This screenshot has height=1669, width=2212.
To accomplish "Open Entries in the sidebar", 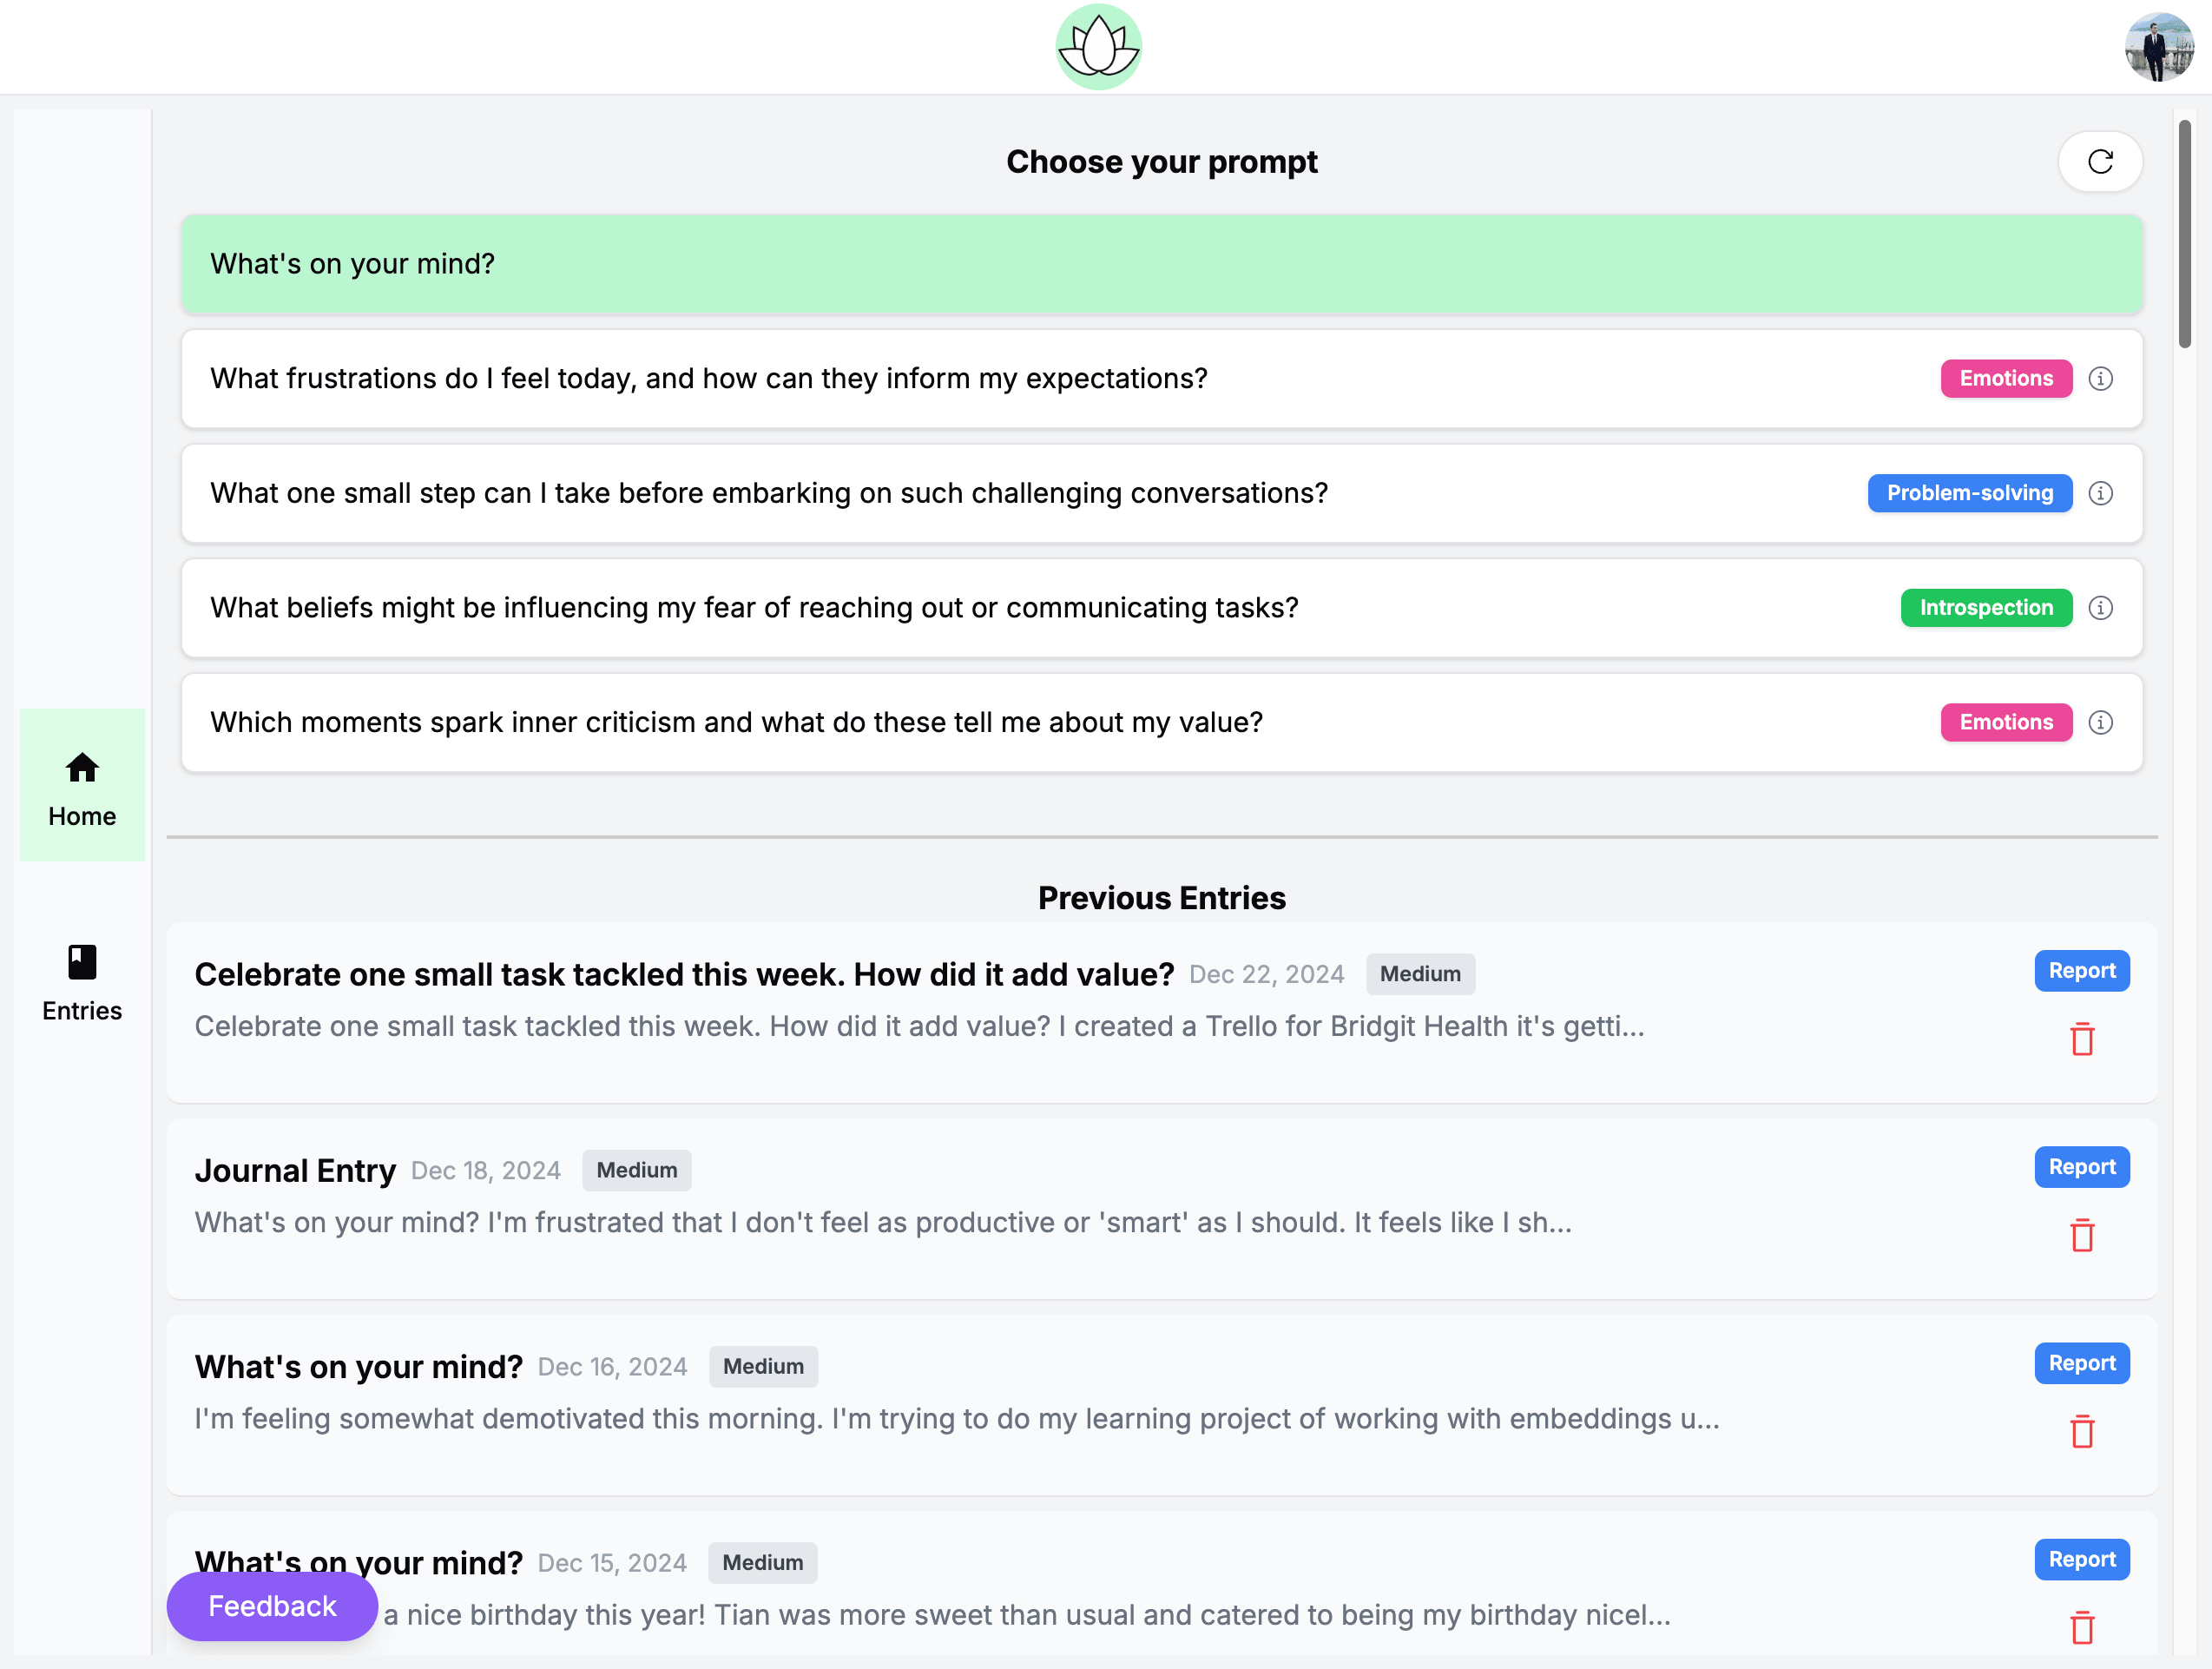I will click(x=82, y=982).
